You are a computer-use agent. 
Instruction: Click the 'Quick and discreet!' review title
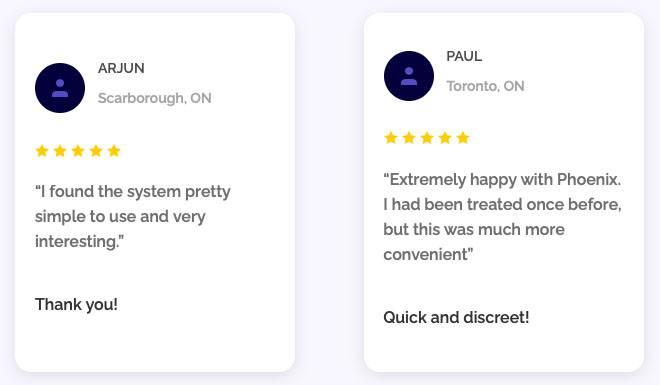[456, 317]
